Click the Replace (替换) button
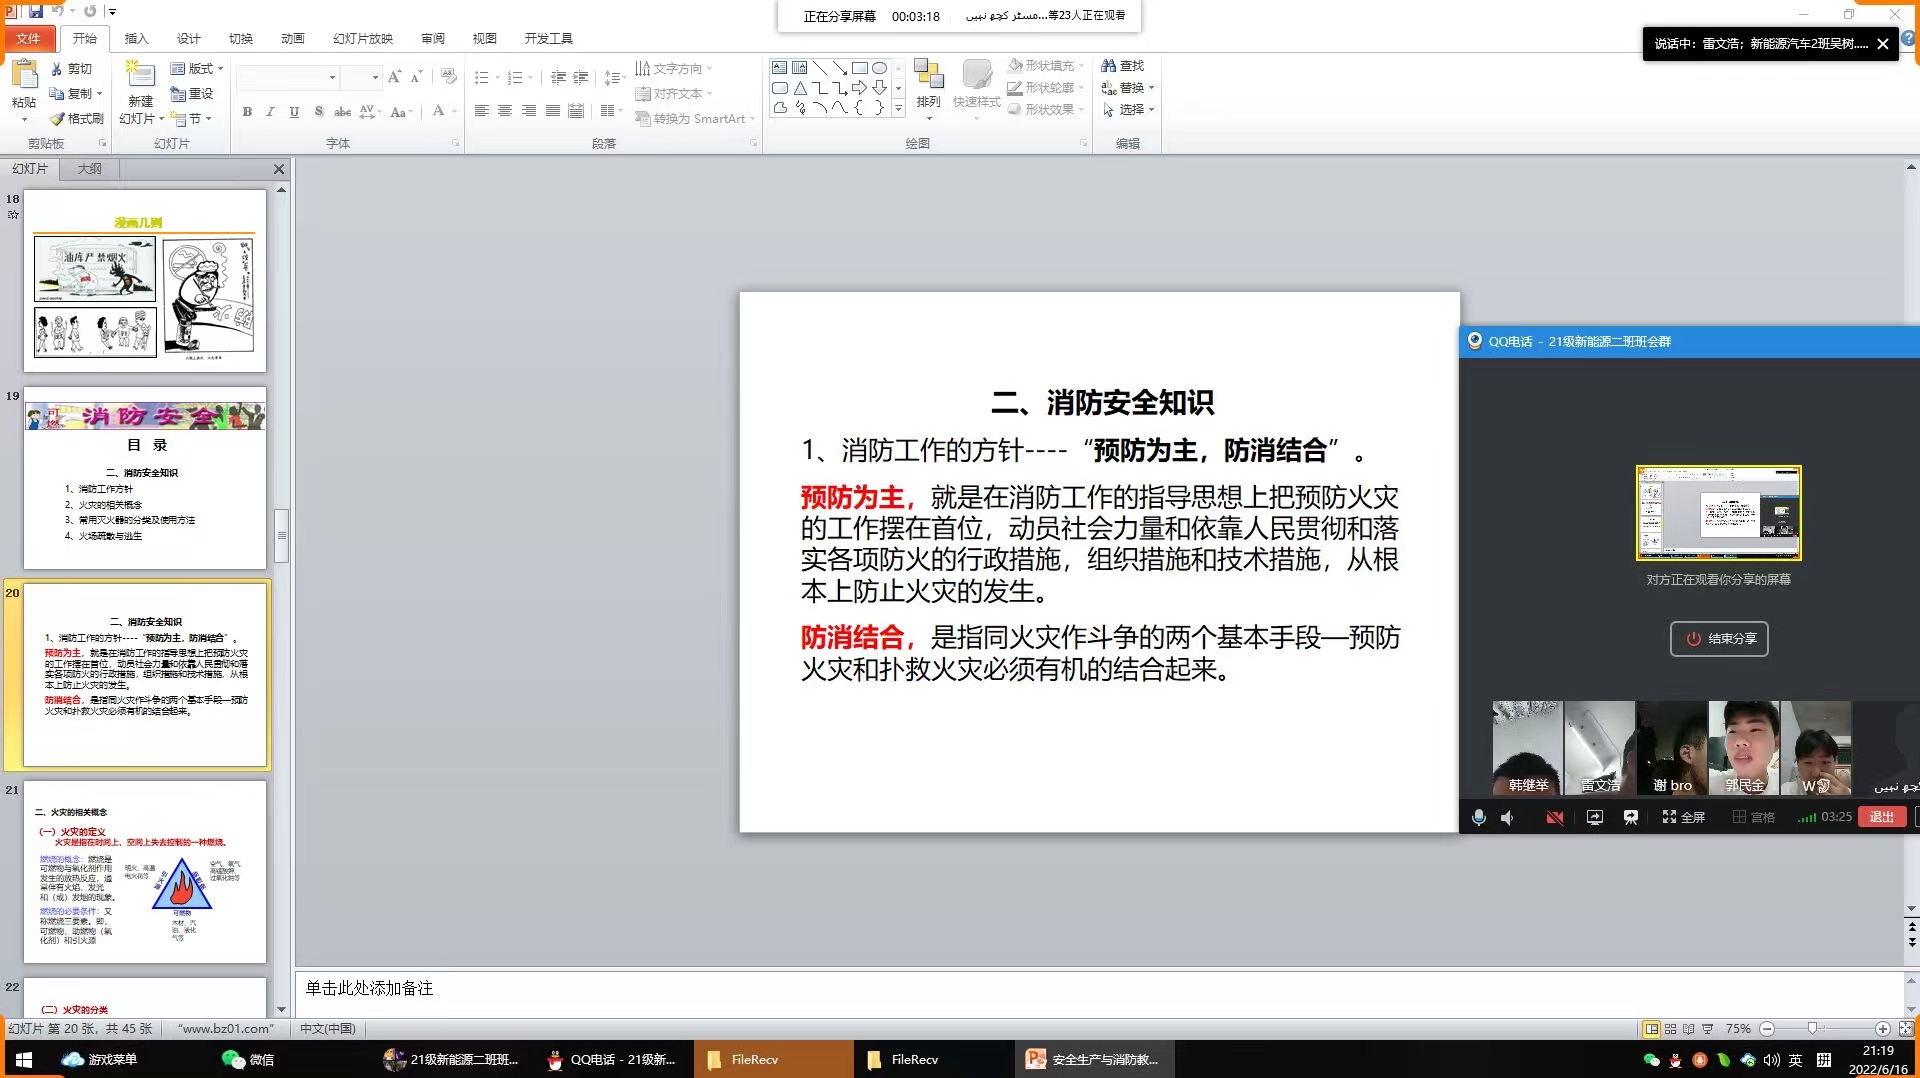 (1127, 87)
